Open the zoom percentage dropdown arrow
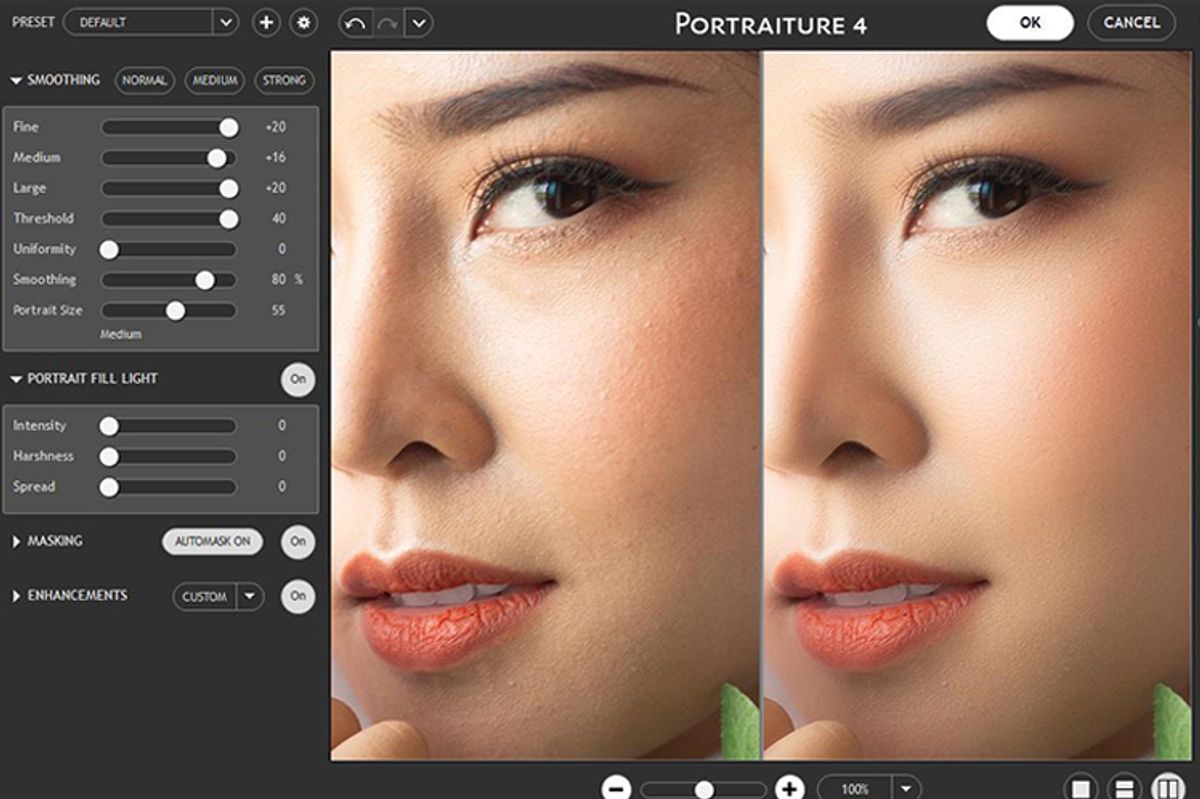1200x799 pixels. [908, 788]
